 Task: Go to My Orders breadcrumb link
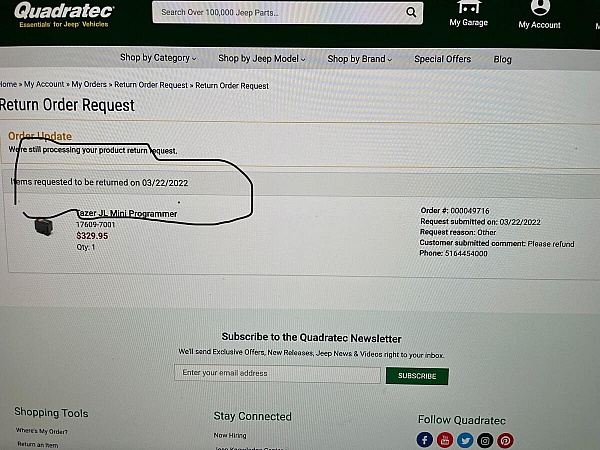pyautogui.click(x=89, y=84)
